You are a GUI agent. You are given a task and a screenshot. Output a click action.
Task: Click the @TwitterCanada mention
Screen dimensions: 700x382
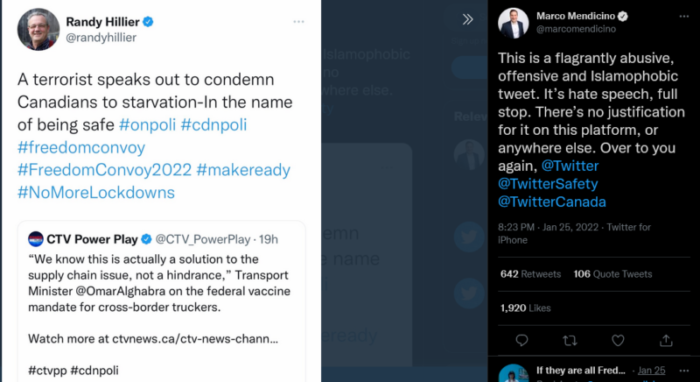tap(552, 202)
